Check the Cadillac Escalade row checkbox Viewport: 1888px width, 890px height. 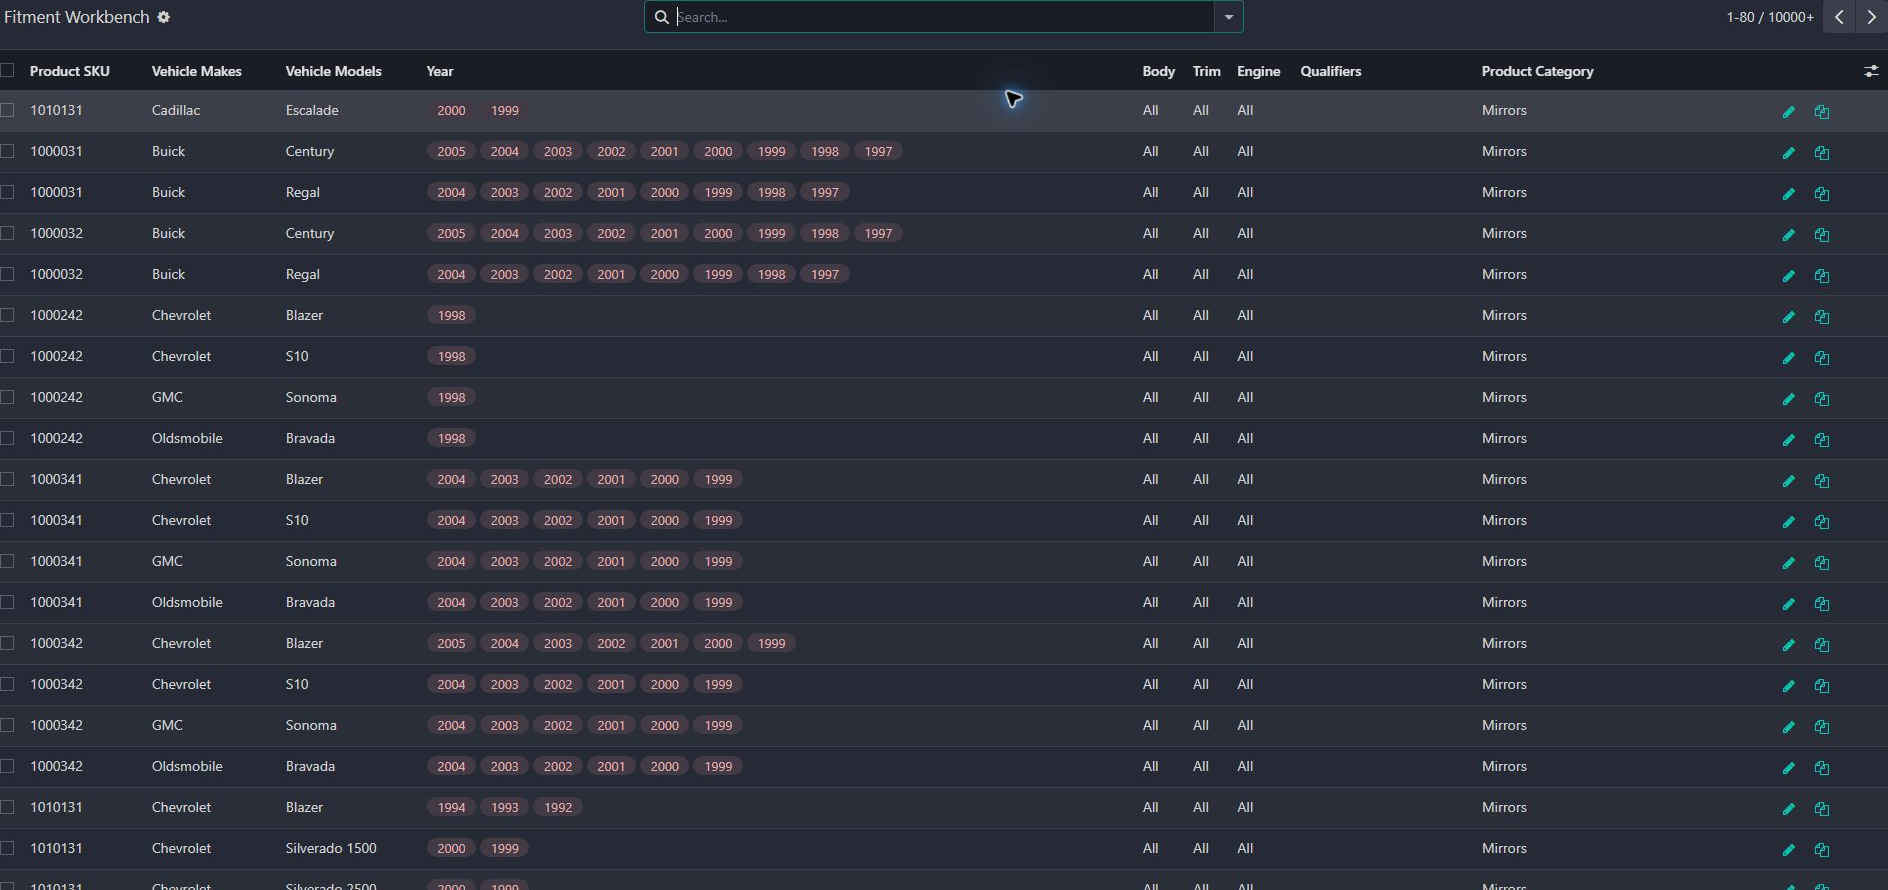(8, 110)
